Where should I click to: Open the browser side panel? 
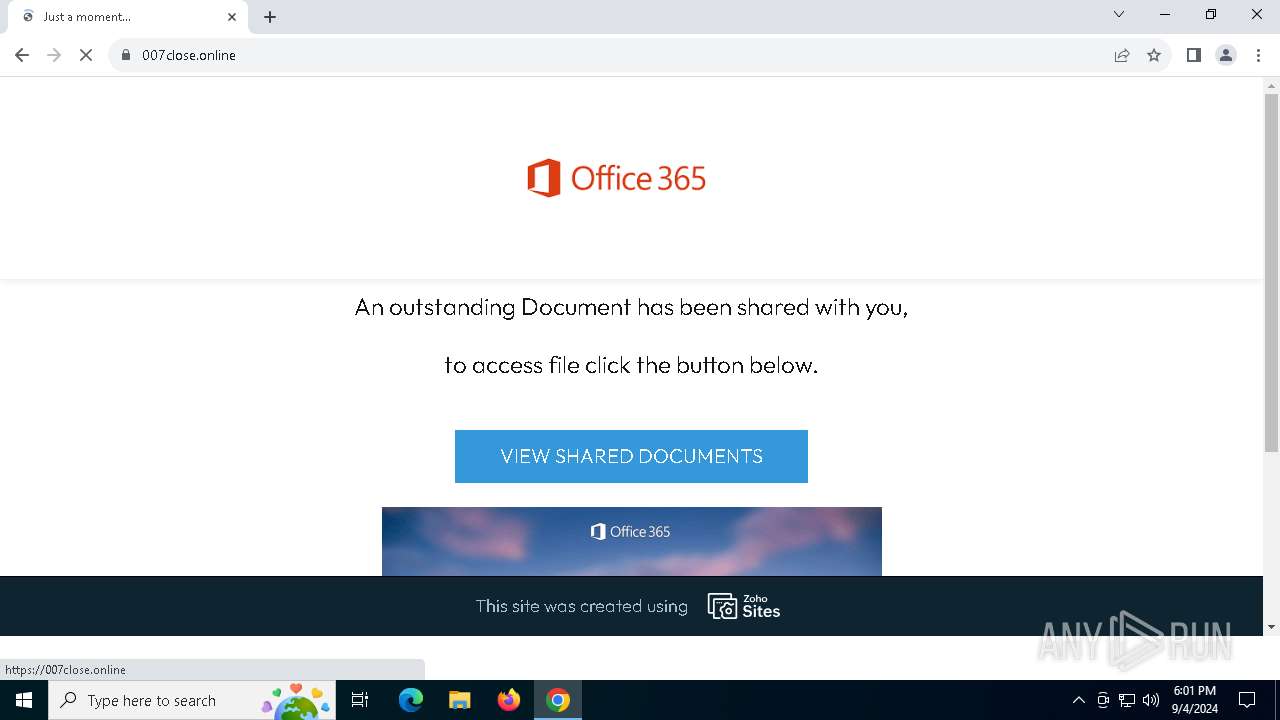click(x=1193, y=55)
